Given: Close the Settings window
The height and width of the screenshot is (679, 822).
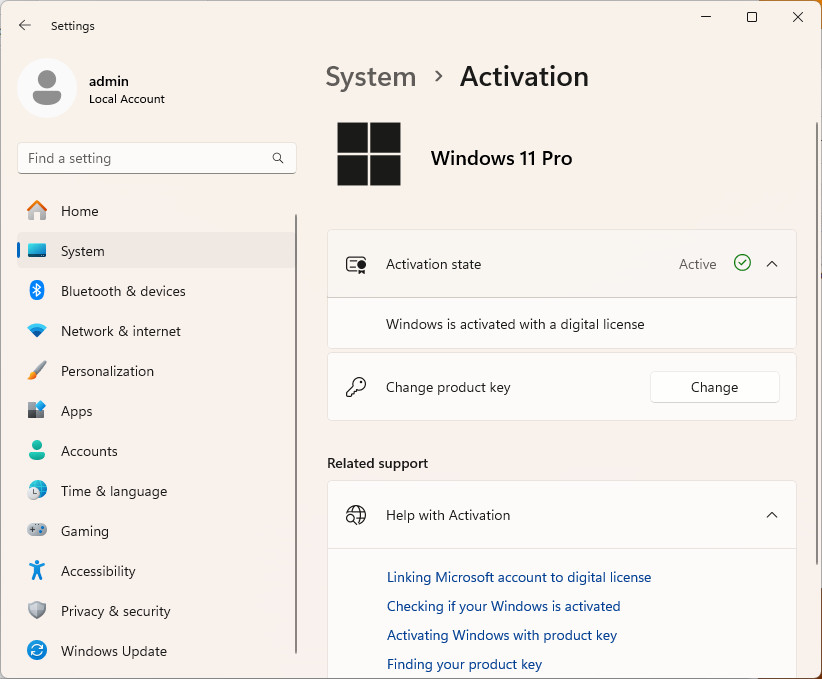Looking at the screenshot, I should pyautogui.click(x=798, y=17).
